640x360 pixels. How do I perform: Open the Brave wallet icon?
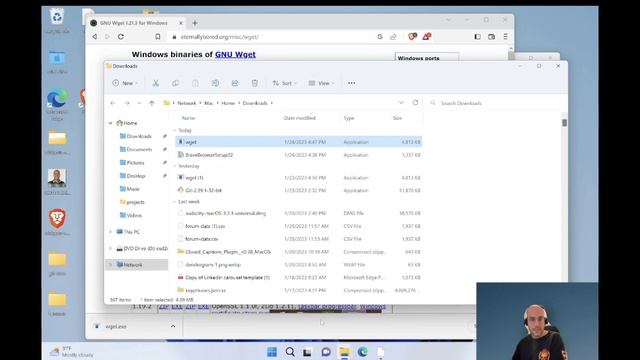(491, 37)
